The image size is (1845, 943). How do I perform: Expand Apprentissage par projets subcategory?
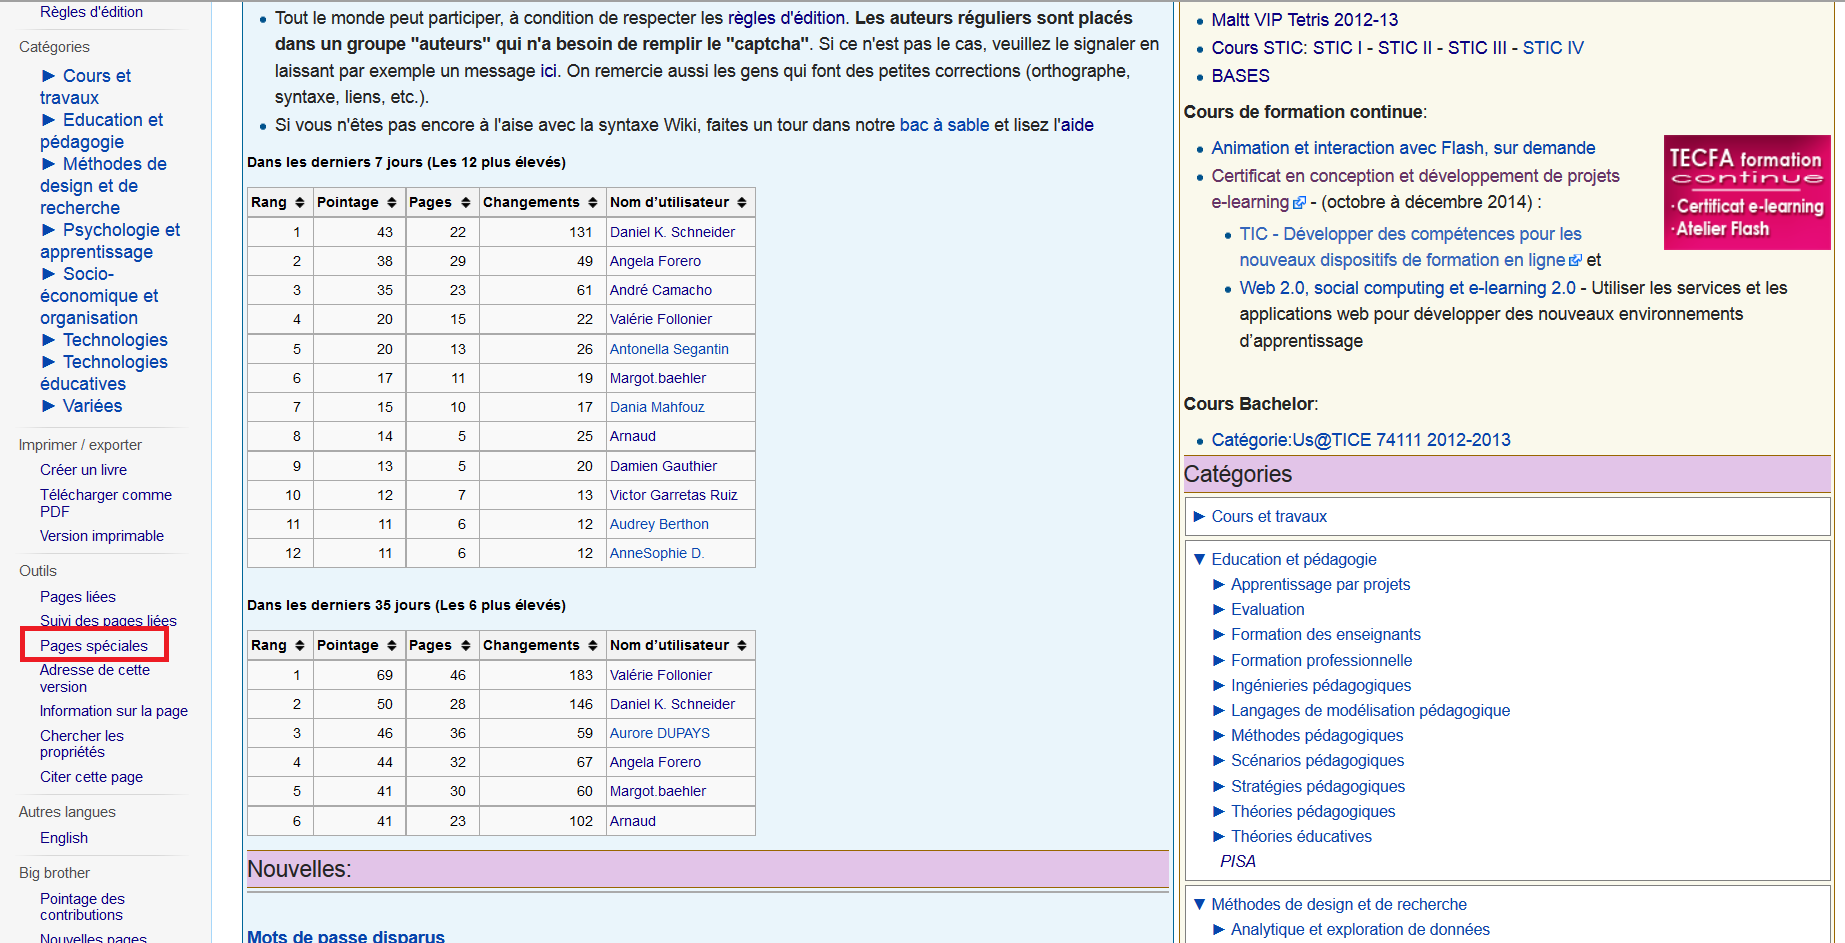coord(1218,584)
